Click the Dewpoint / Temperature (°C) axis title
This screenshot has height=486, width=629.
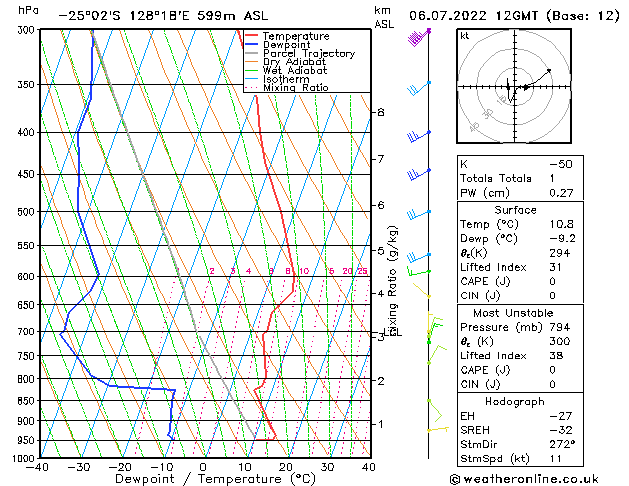click(215, 479)
